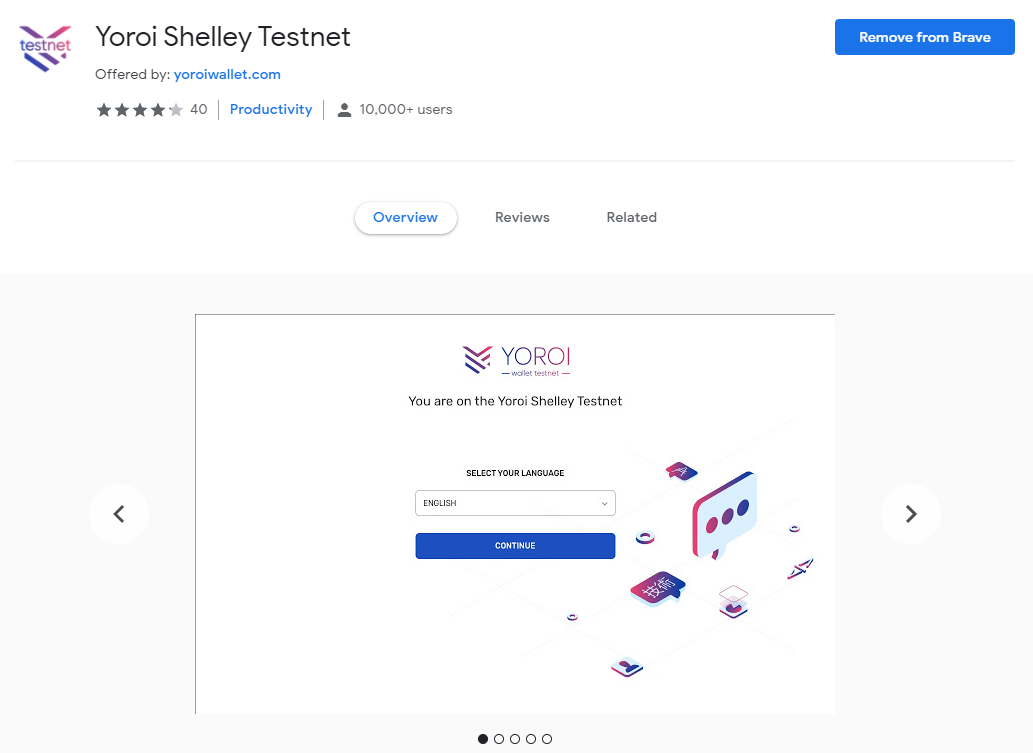Select the fifth carousel dot
This screenshot has width=1033, height=753.
point(547,739)
